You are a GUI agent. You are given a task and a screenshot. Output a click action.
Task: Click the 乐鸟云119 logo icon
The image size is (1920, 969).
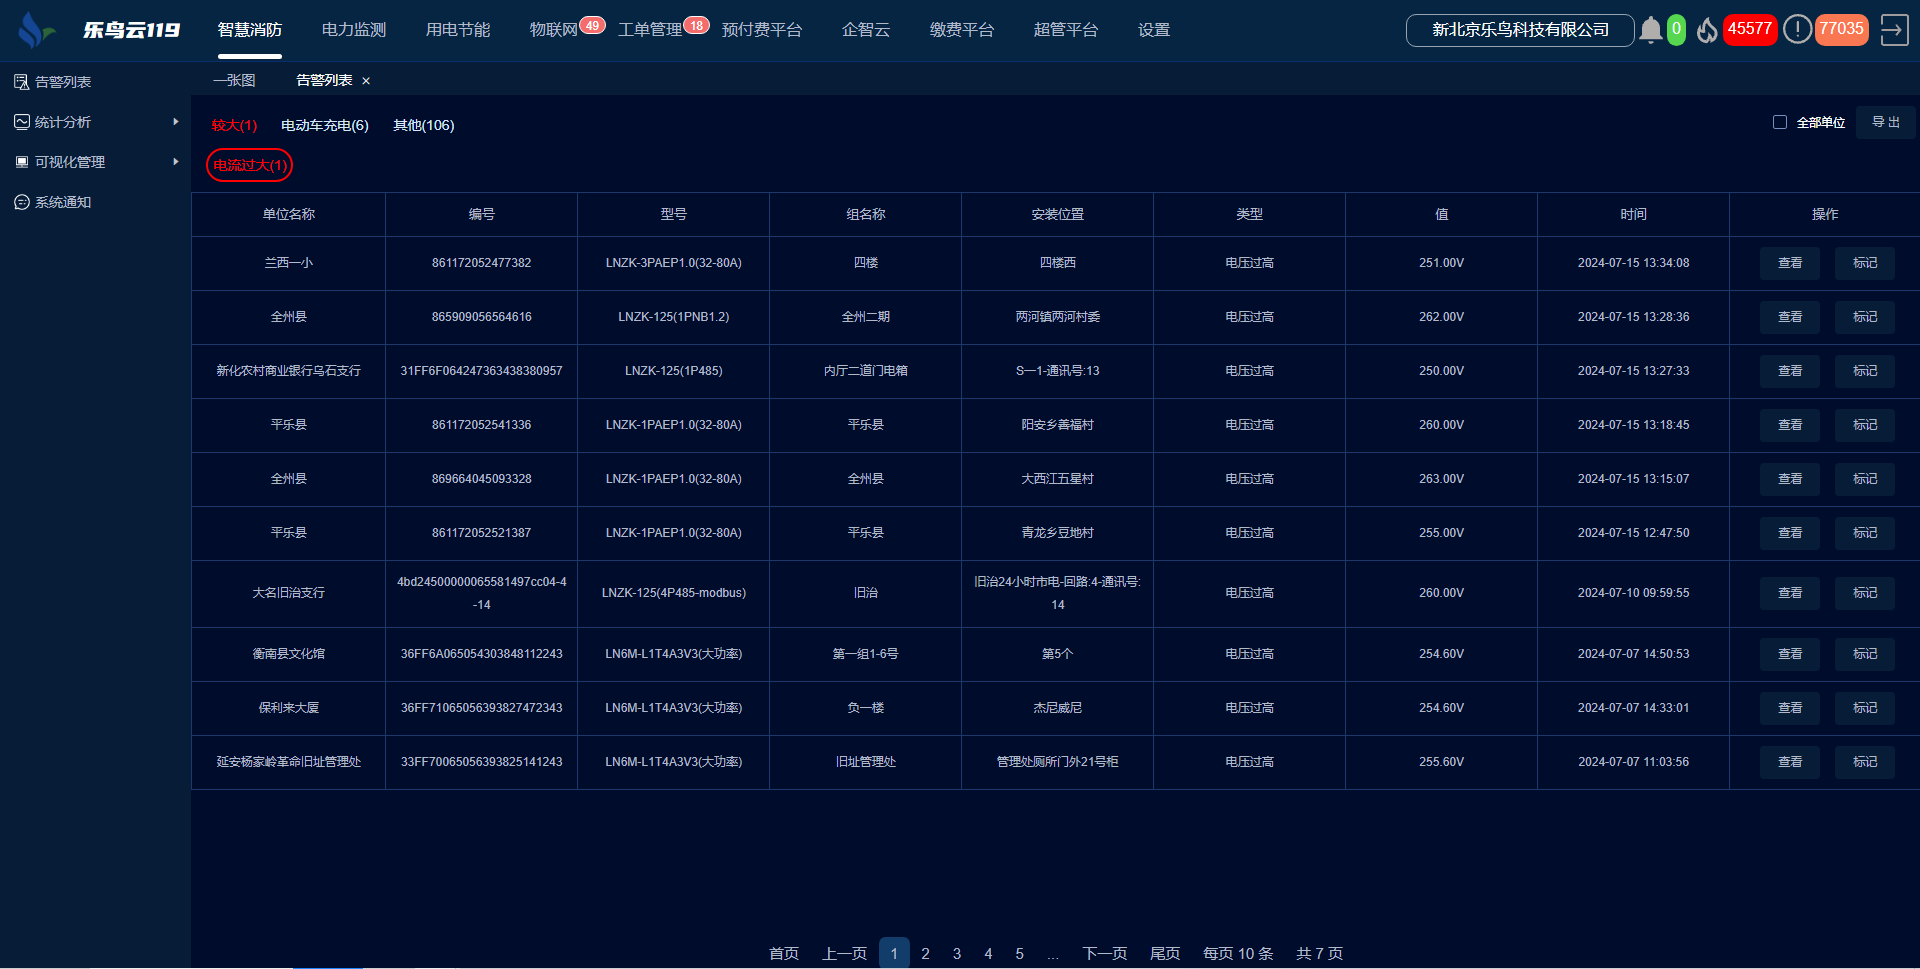pos(35,30)
